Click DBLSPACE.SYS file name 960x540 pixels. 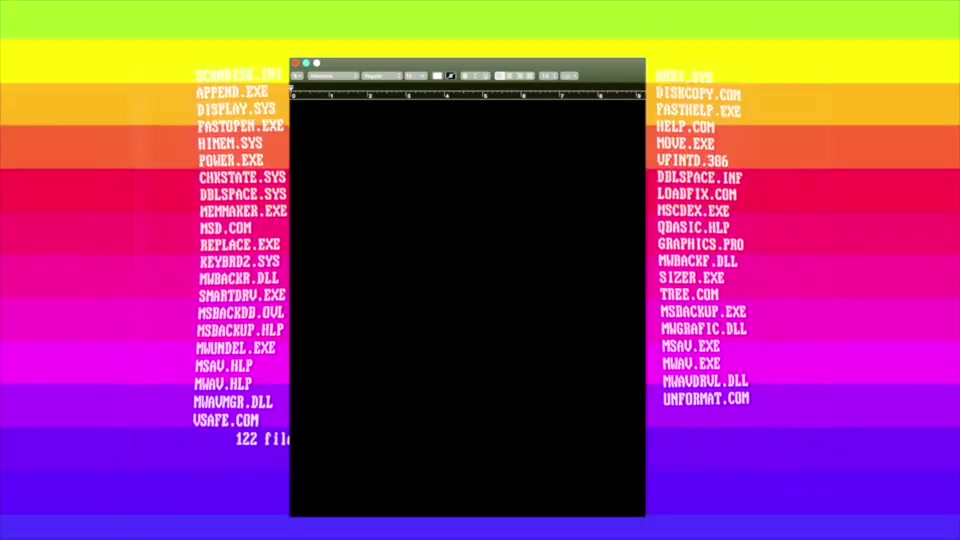243,195
